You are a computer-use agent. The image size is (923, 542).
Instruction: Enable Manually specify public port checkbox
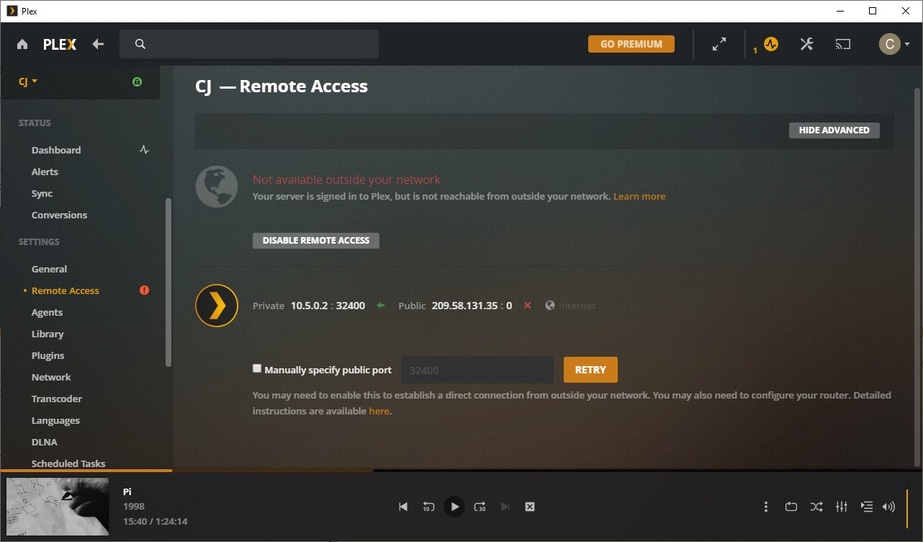[257, 368]
